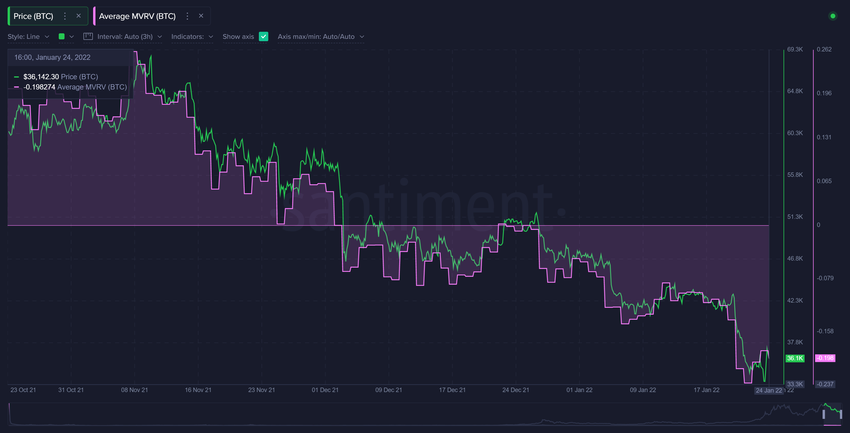Screen dimensions: 850x433
Task: Click the 08 Nov 21 x-axis label
Action: click(132, 390)
